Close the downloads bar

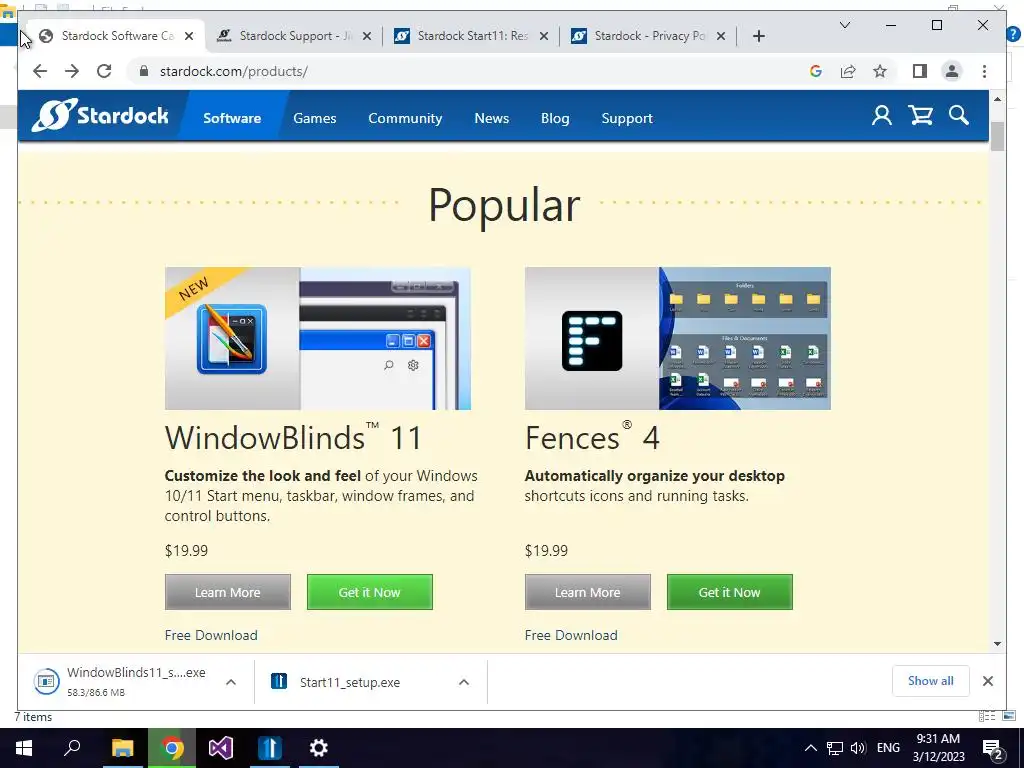pos(987,681)
